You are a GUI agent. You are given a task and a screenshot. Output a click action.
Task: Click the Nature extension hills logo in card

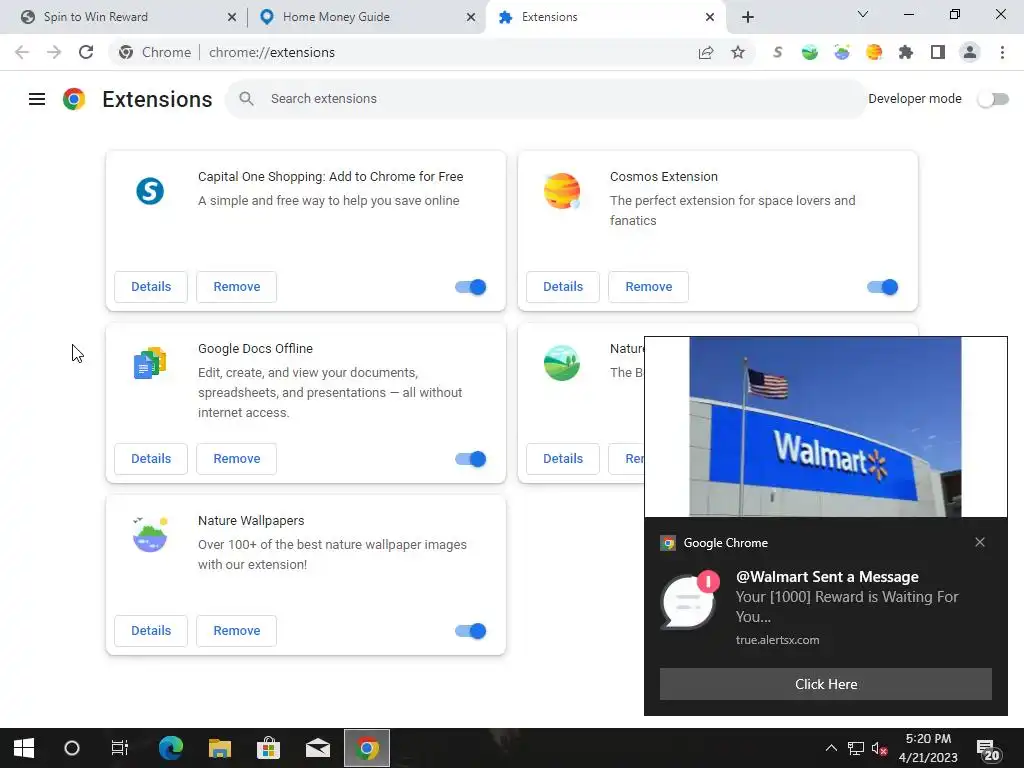coord(562,363)
